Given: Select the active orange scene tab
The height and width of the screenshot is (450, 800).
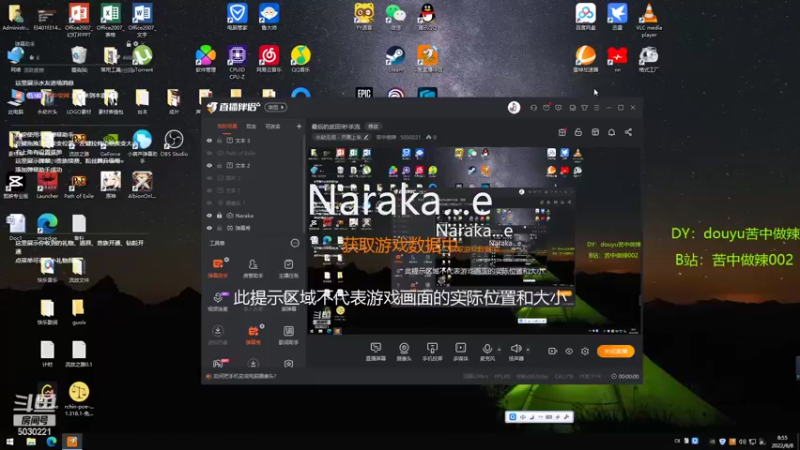Looking at the screenshot, I should [x=227, y=126].
